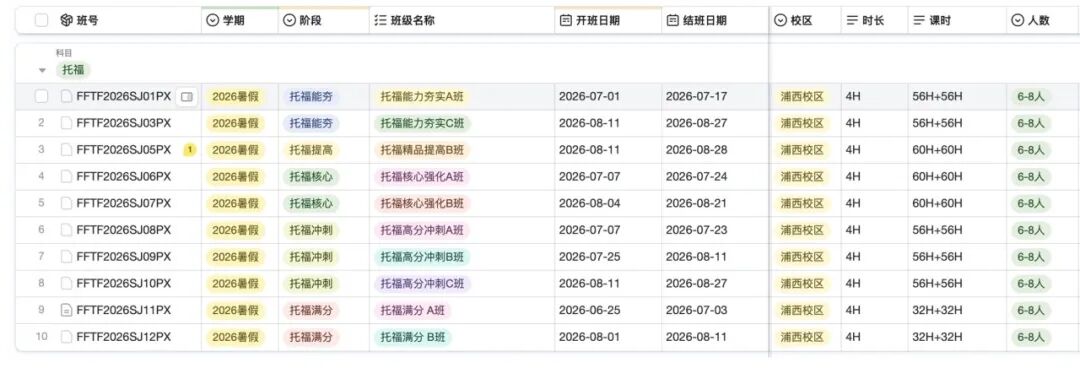This screenshot has width=1080, height=368.
Task: Select 托福高分冲刺B班 teal tag
Action: point(422,257)
